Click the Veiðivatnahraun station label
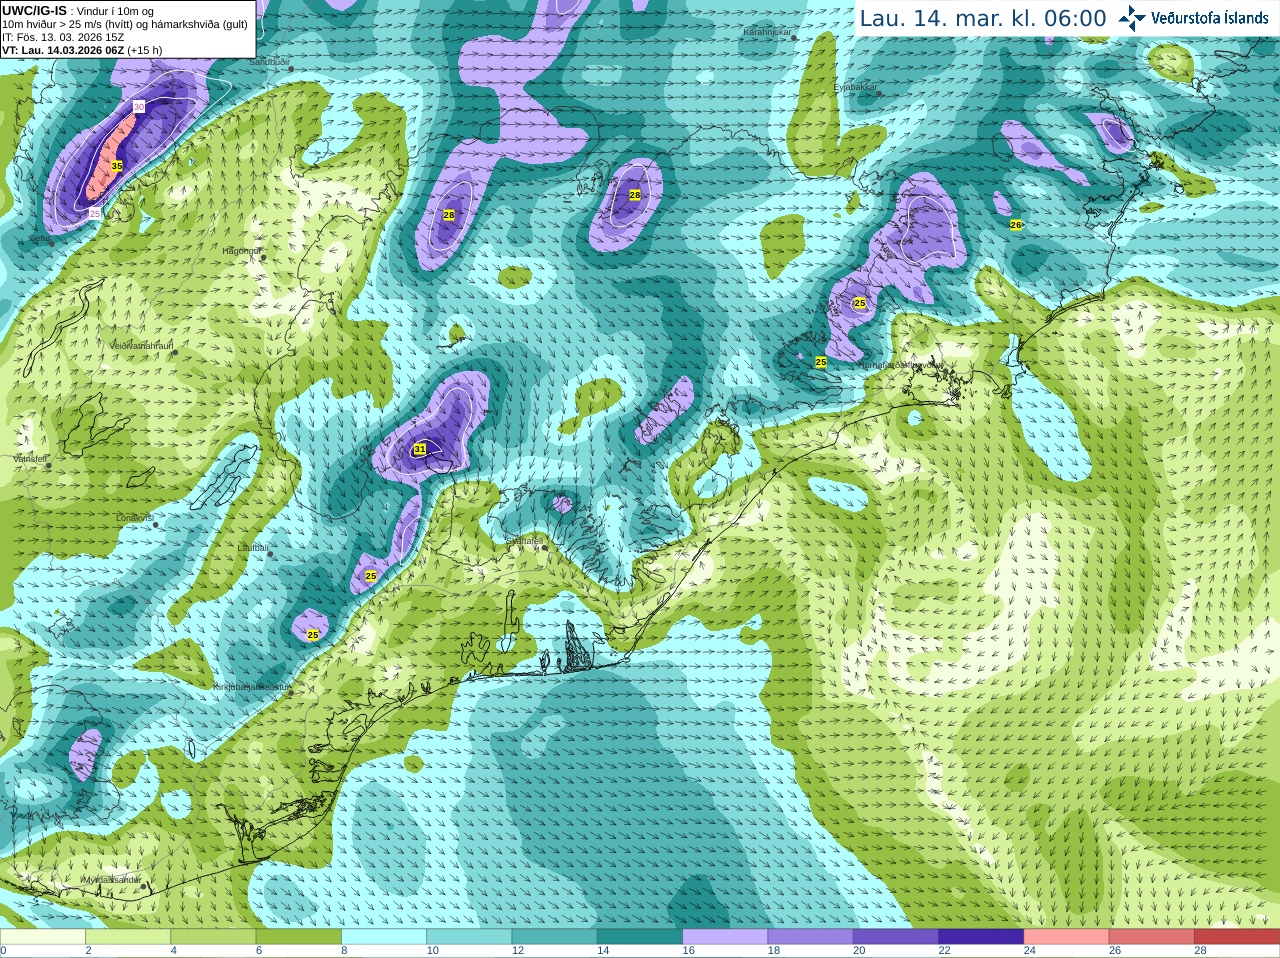This screenshot has width=1280, height=958. [x=142, y=345]
